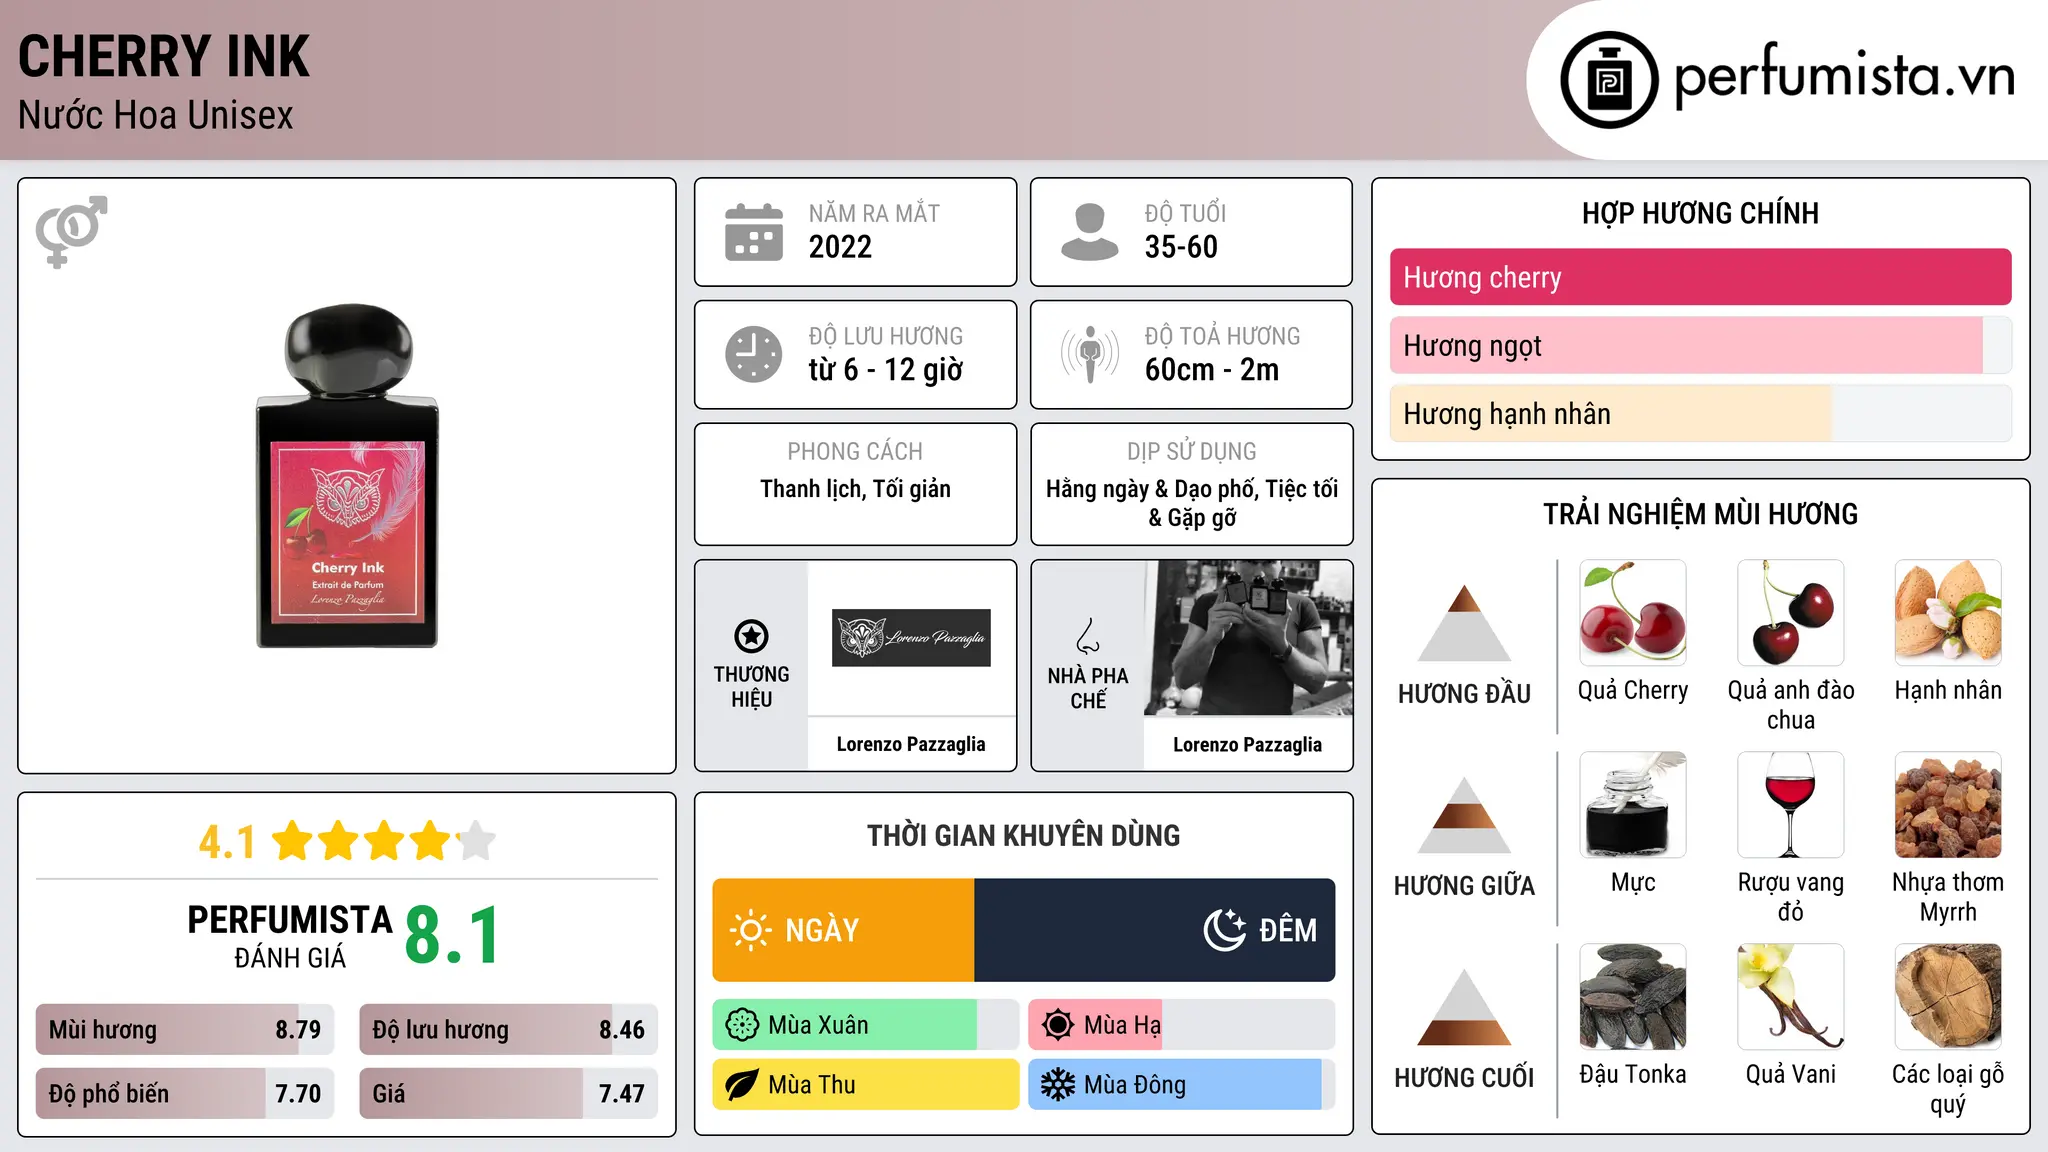Click the five-star rating icons

(x=383, y=841)
